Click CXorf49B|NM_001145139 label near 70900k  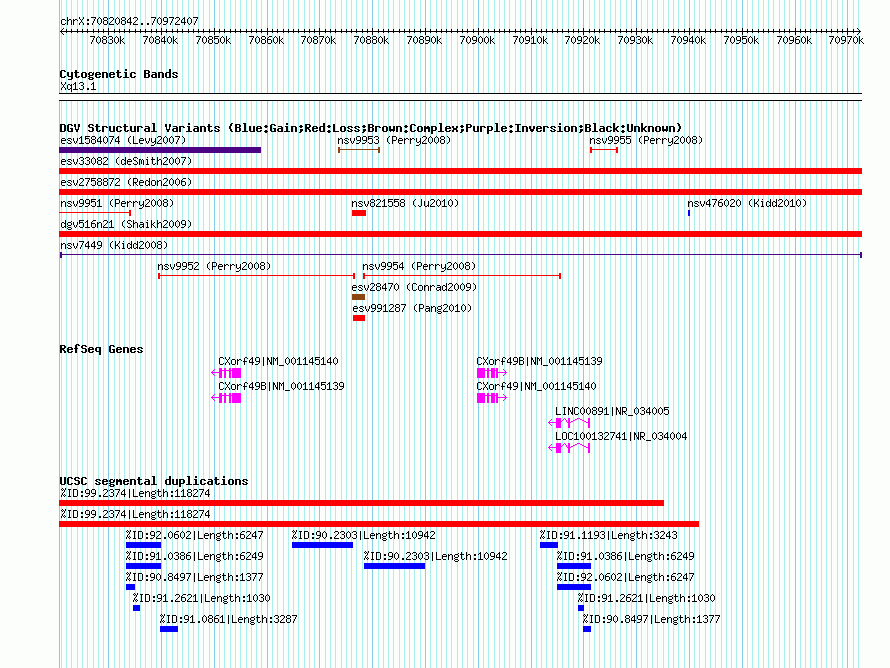(x=539, y=362)
